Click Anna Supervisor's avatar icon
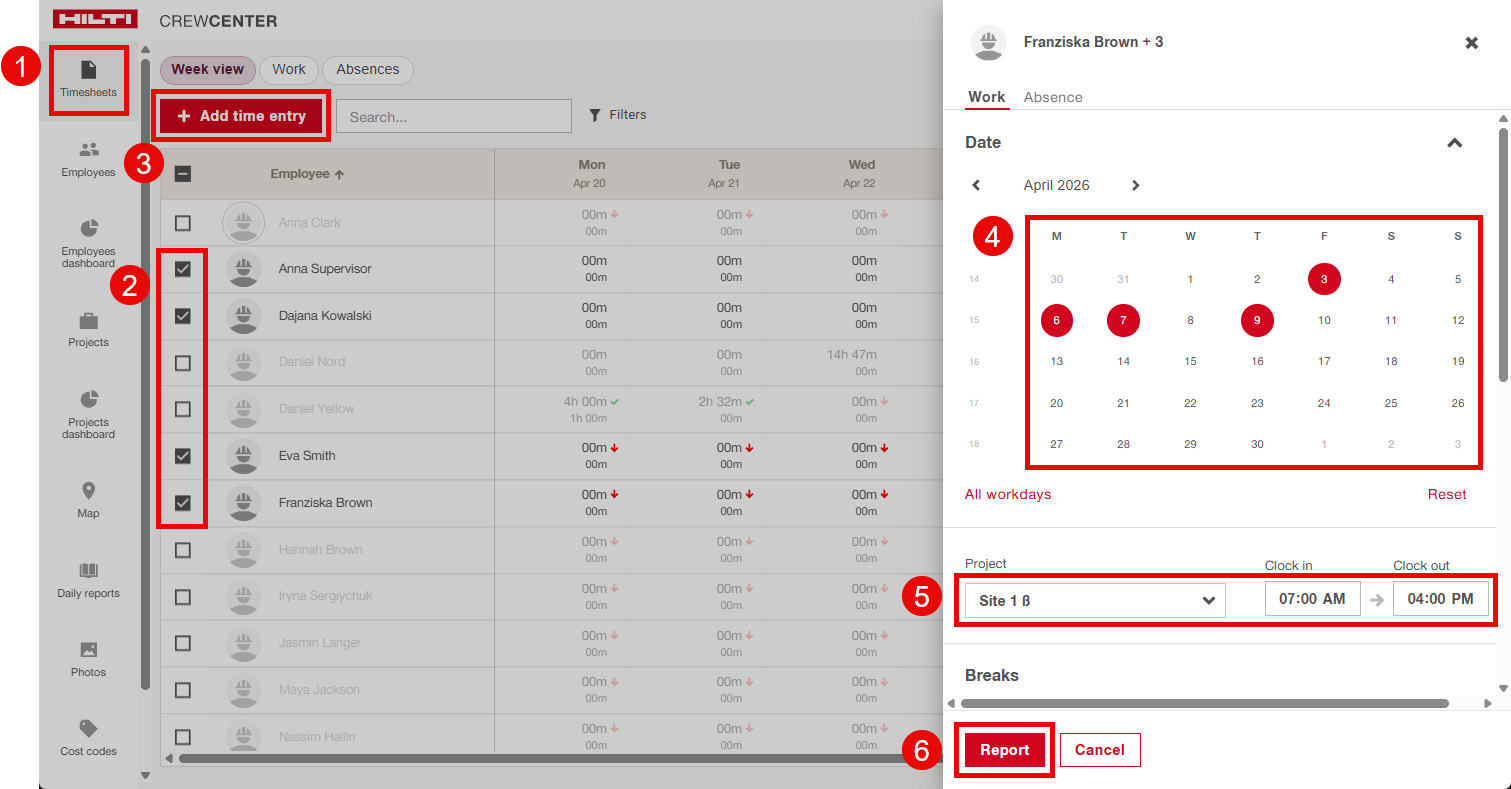Viewport: 1511px width, 789px height. (x=243, y=269)
